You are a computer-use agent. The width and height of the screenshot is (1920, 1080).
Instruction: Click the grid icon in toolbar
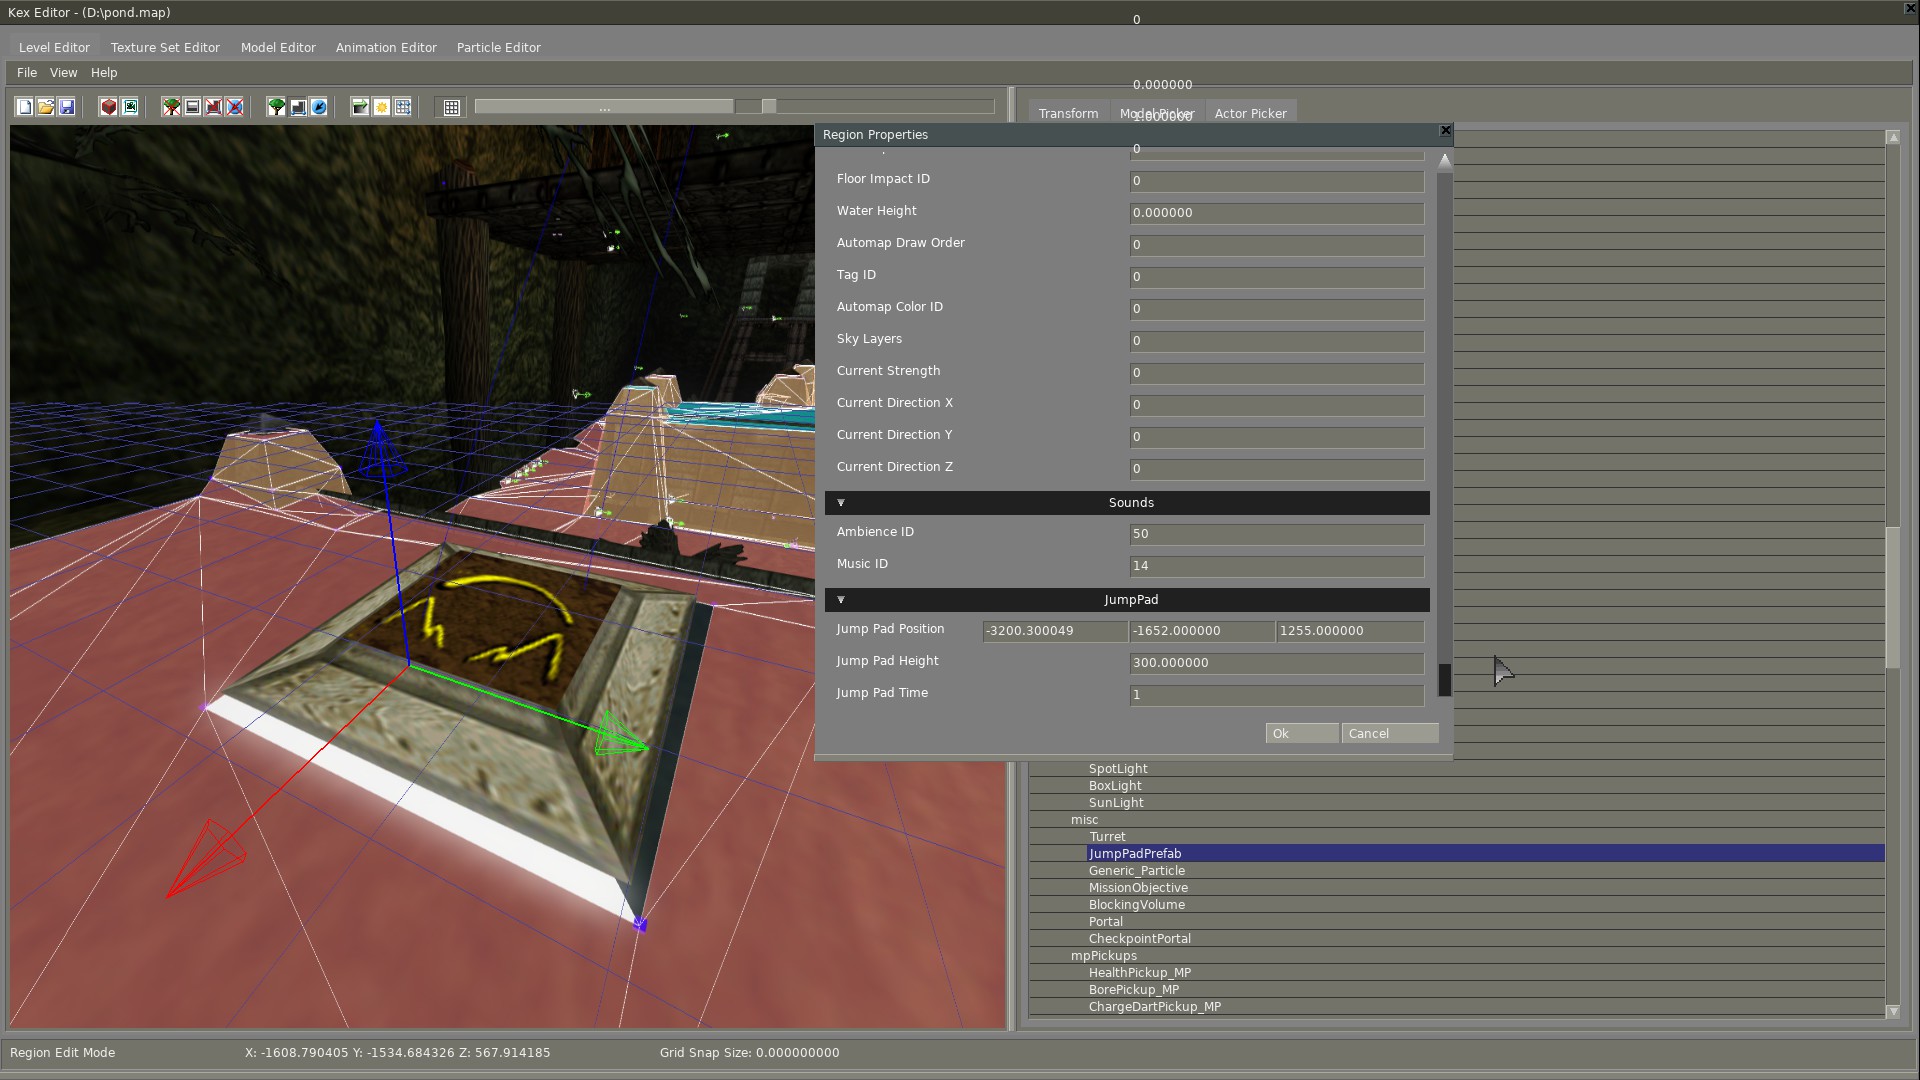[452, 107]
